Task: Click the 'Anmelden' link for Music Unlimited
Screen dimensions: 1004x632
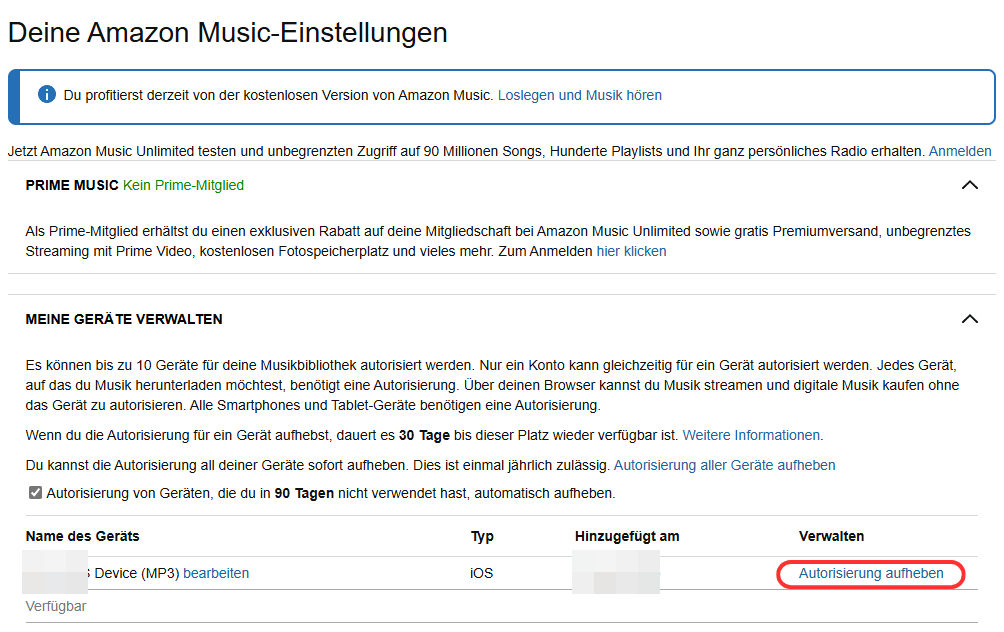Action: [x=960, y=151]
